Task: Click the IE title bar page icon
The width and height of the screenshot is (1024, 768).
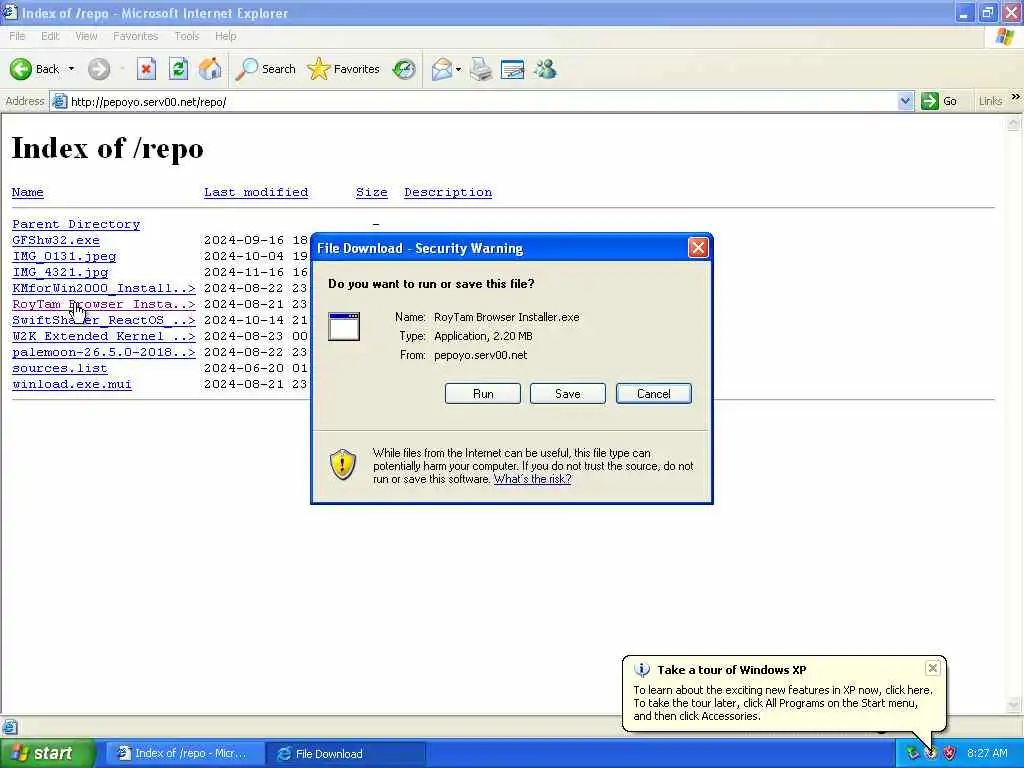Action: point(10,12)
